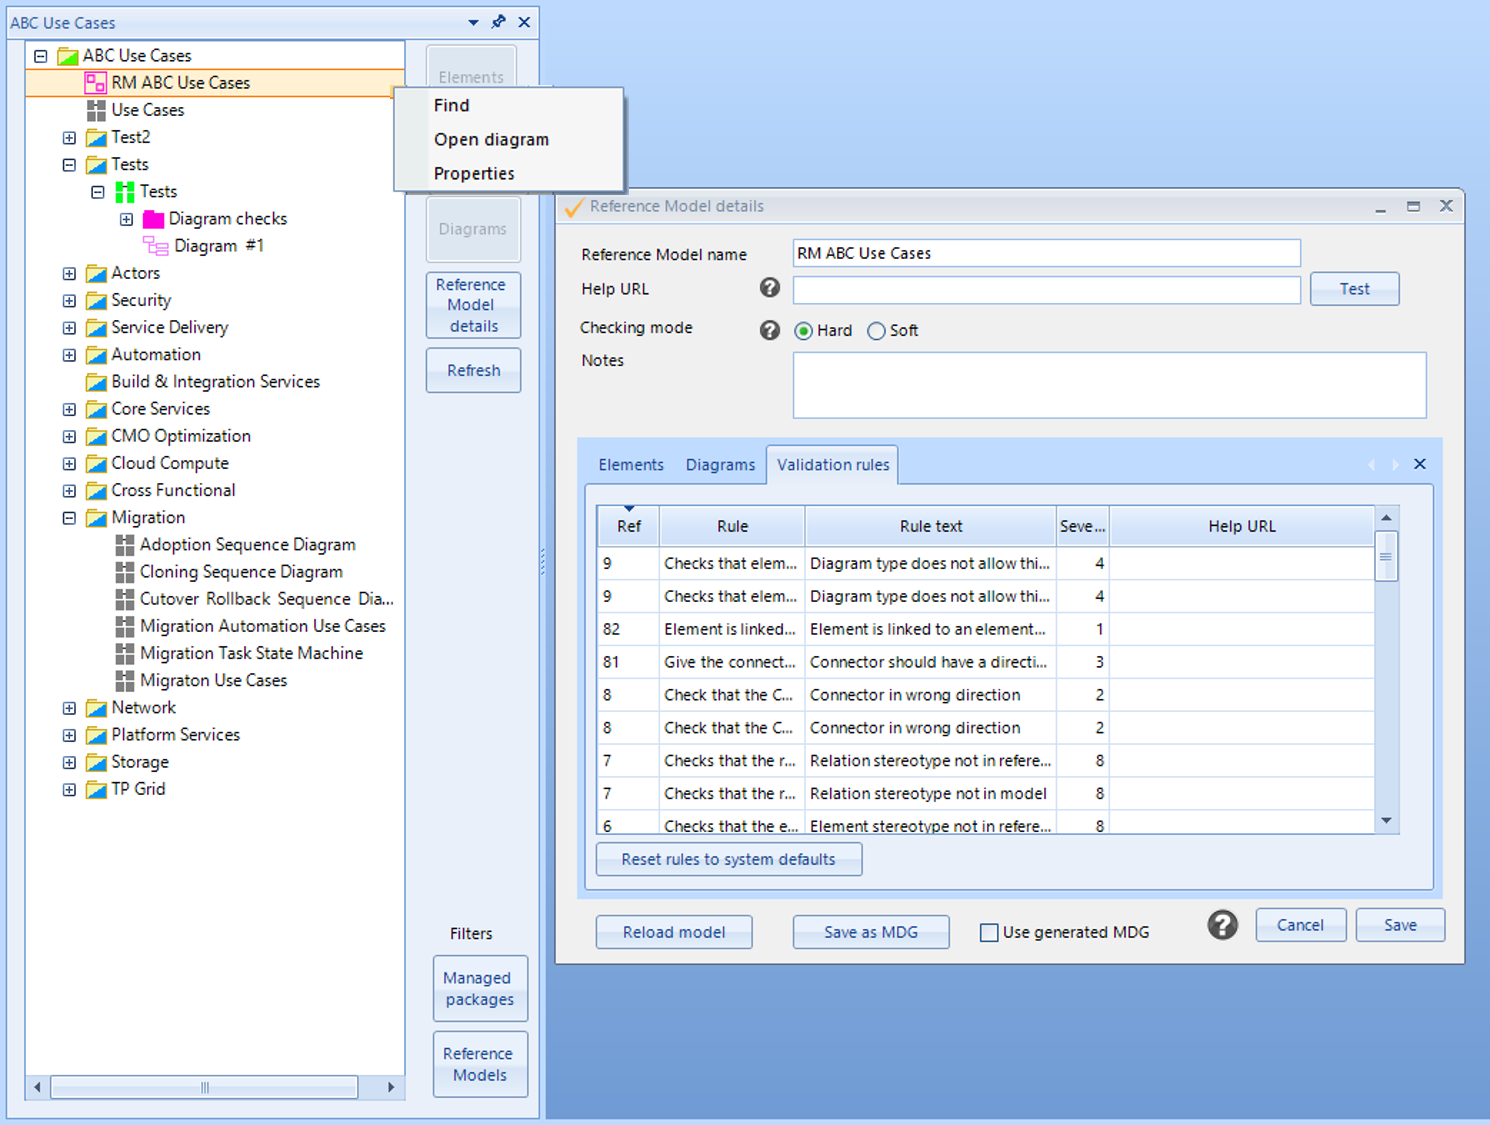The height and width of the screenshot is (1125, 1490).
Task: Expand the Security folder
Action: (69, 301)
